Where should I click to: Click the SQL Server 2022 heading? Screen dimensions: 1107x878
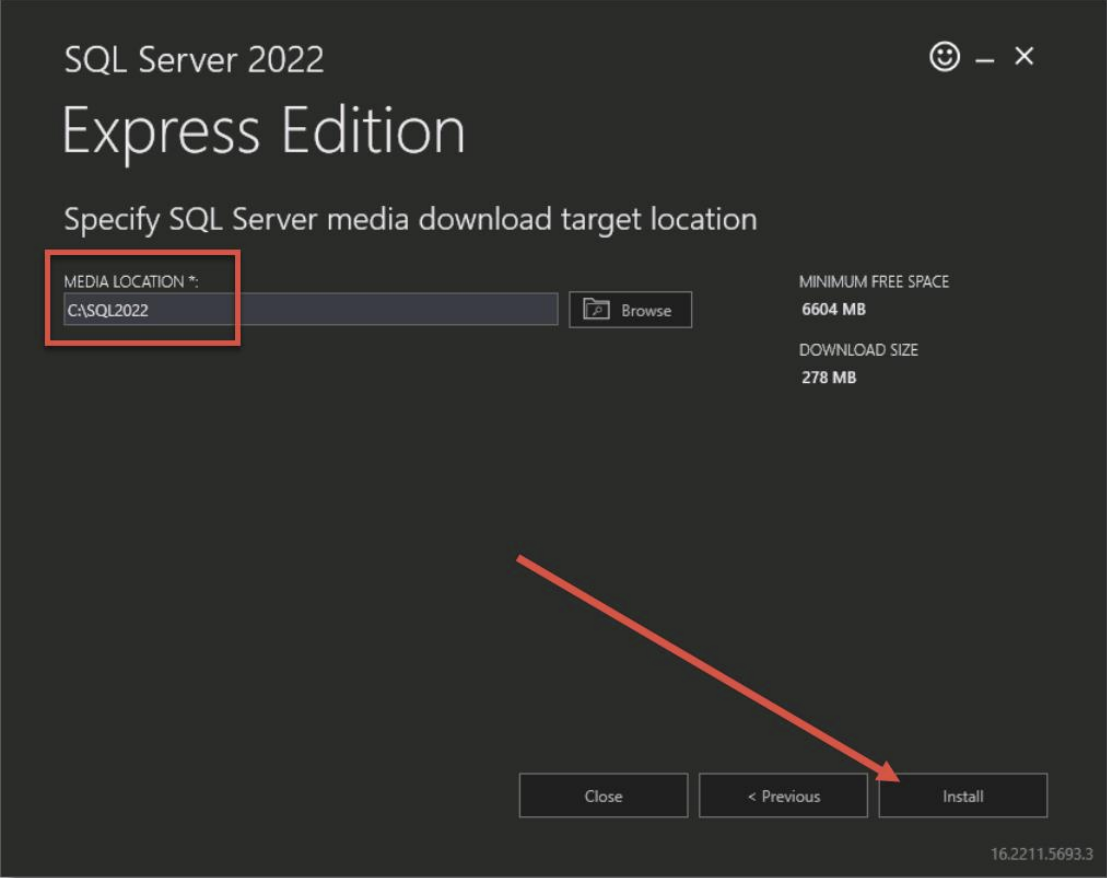click(194, 59)
